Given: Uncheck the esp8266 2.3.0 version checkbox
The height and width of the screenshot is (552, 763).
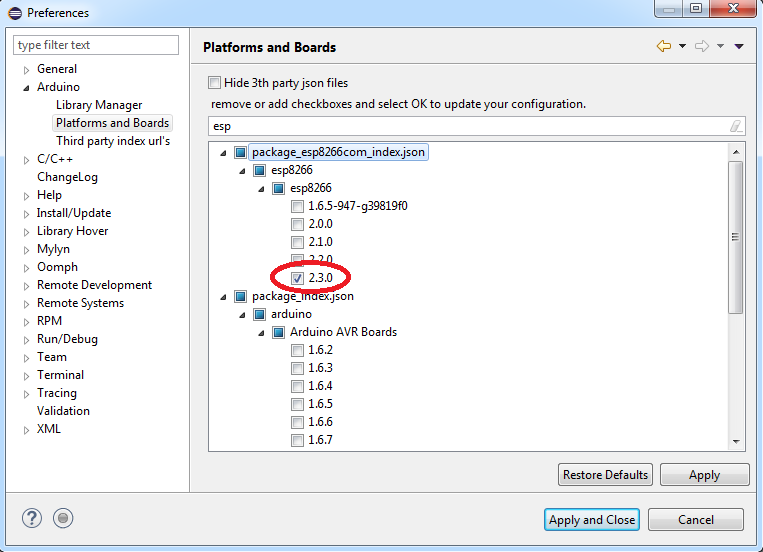Looking at the screenshot, I should coord(297,278).
